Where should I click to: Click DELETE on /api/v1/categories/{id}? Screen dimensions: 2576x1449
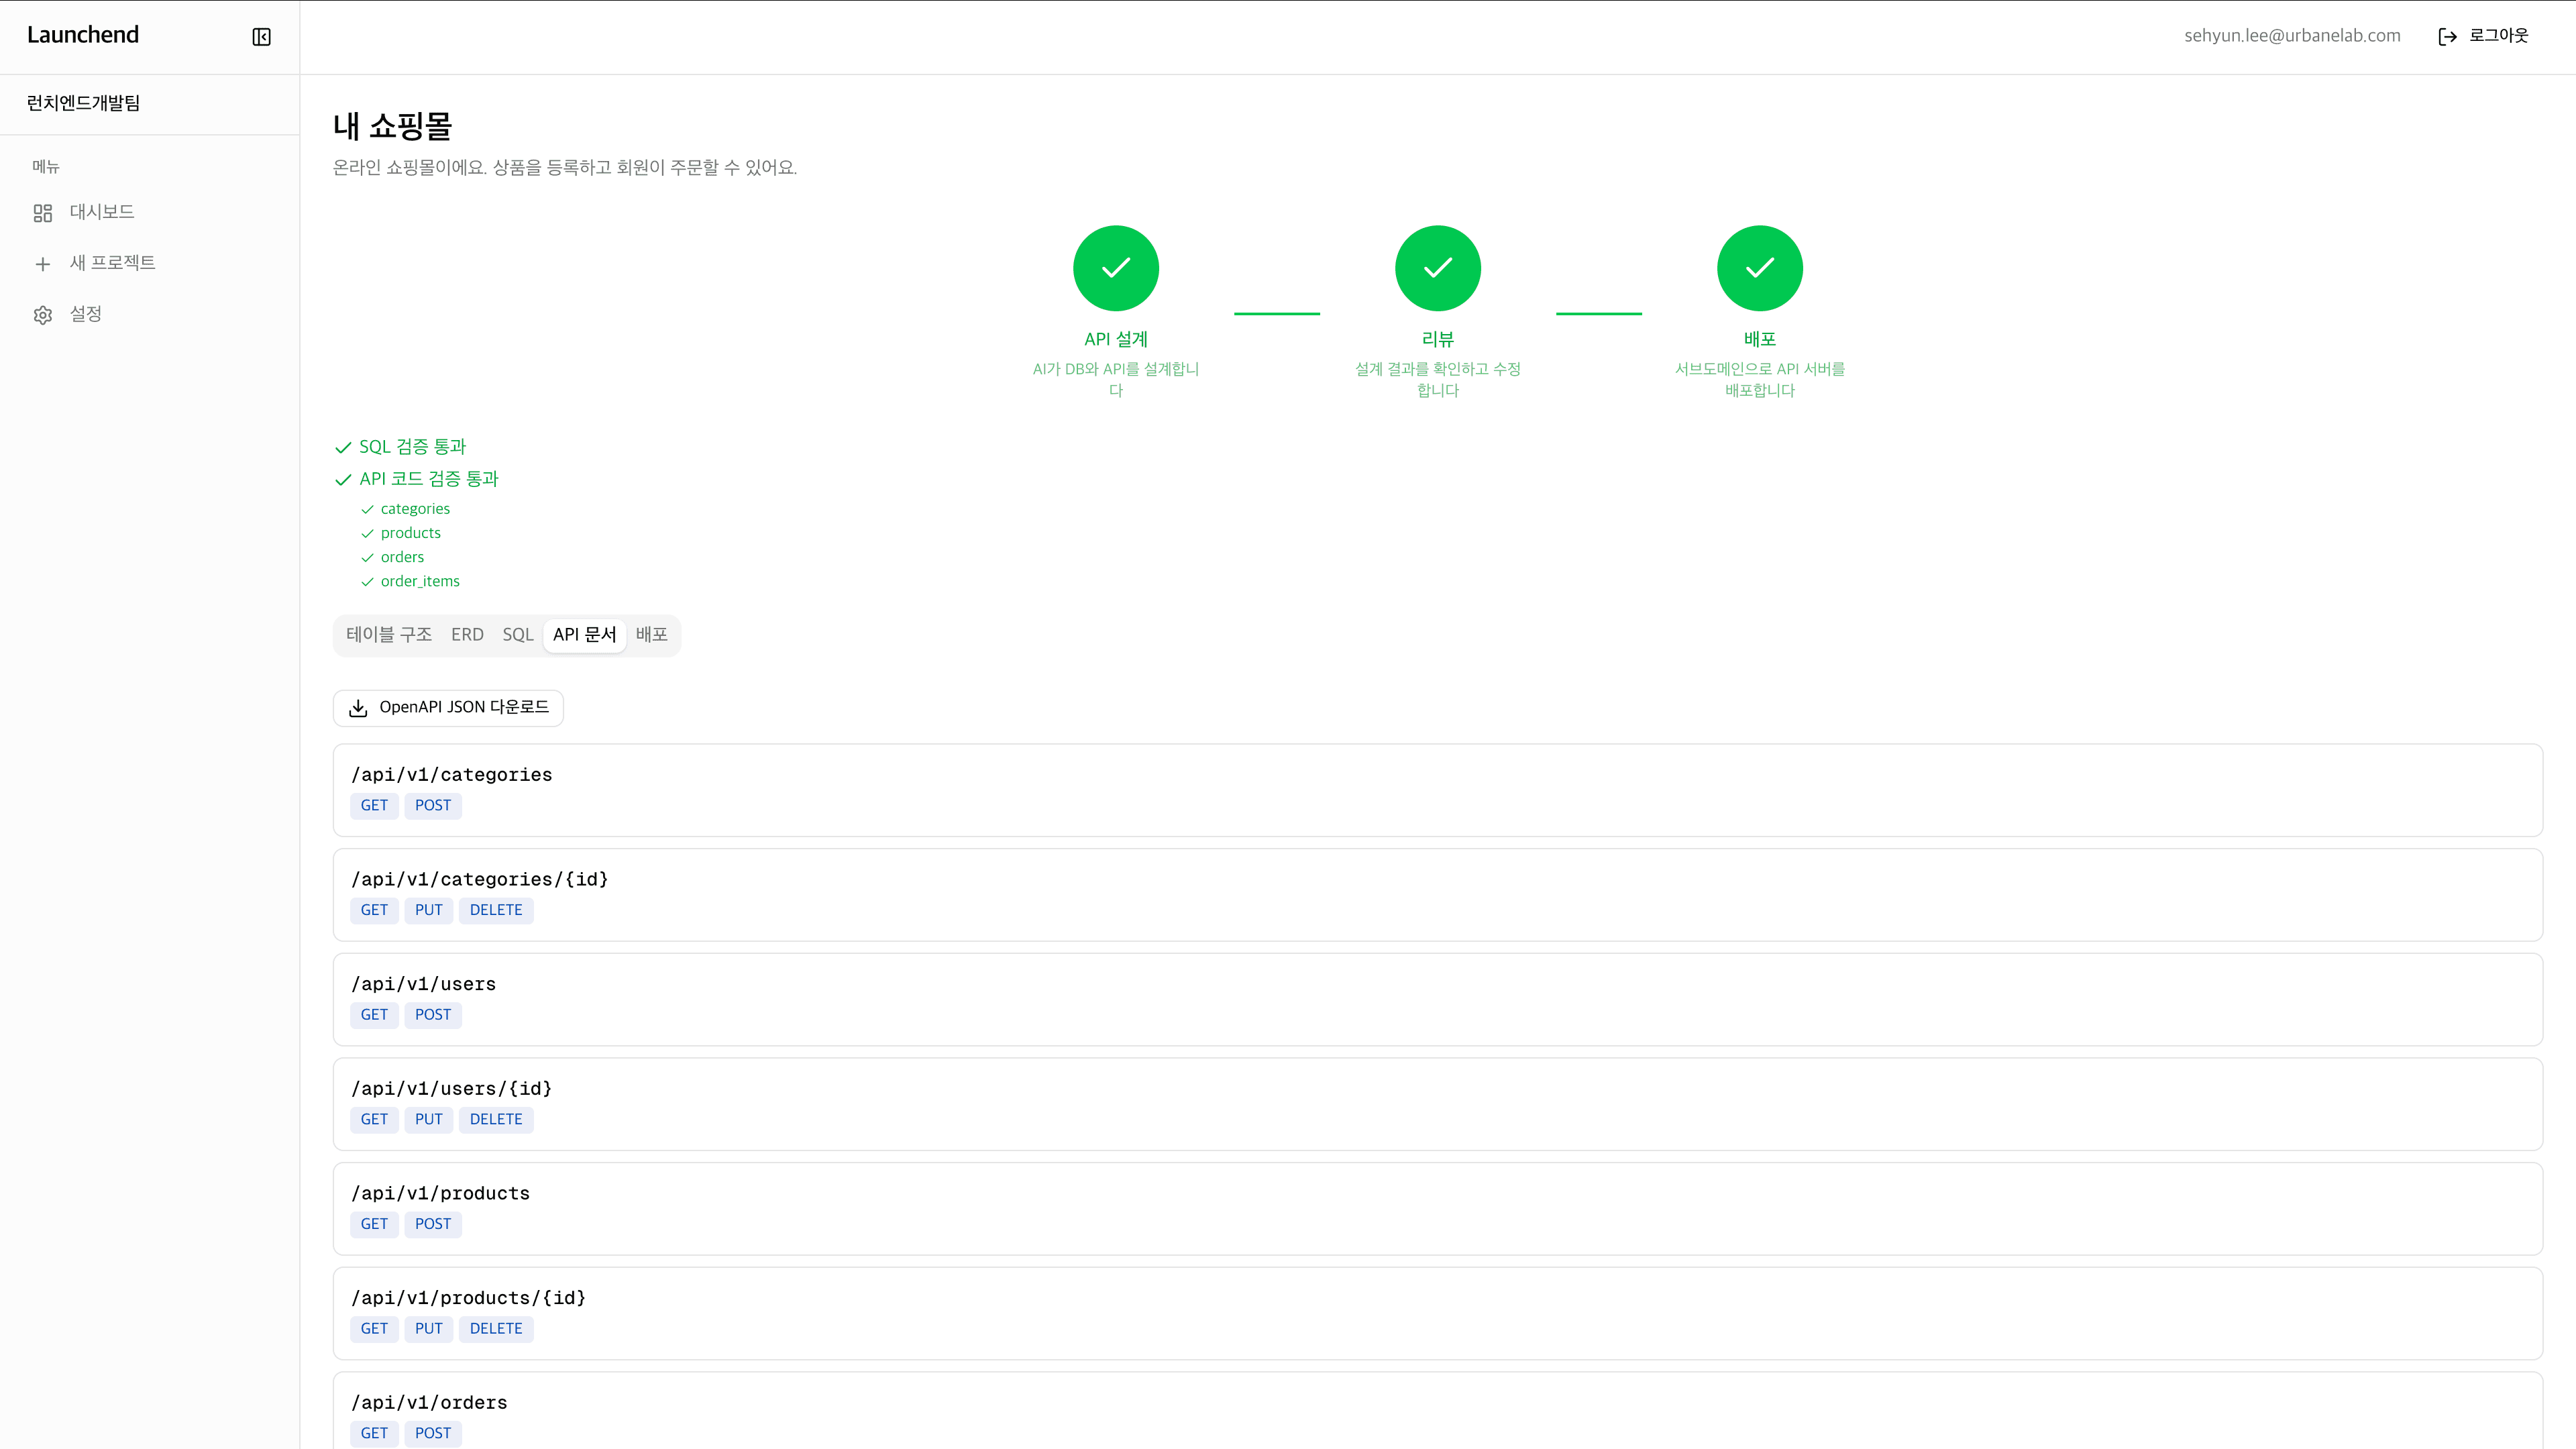496,911
